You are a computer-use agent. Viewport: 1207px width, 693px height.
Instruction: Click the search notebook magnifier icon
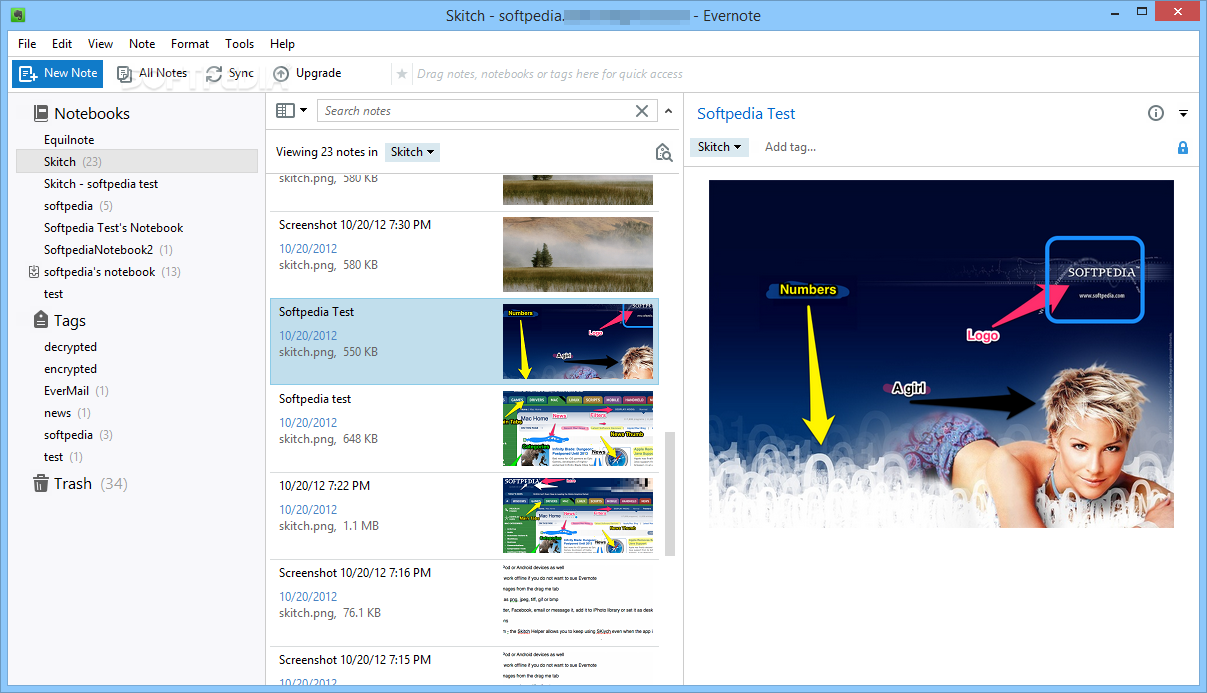coord(664,152)
